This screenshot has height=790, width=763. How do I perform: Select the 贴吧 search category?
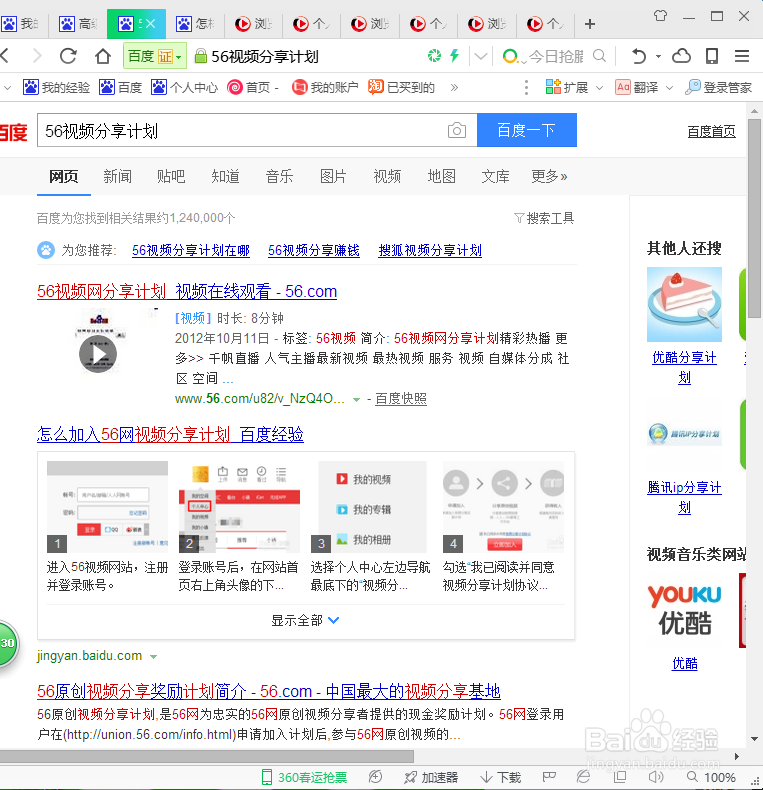(x=171, y=176)
